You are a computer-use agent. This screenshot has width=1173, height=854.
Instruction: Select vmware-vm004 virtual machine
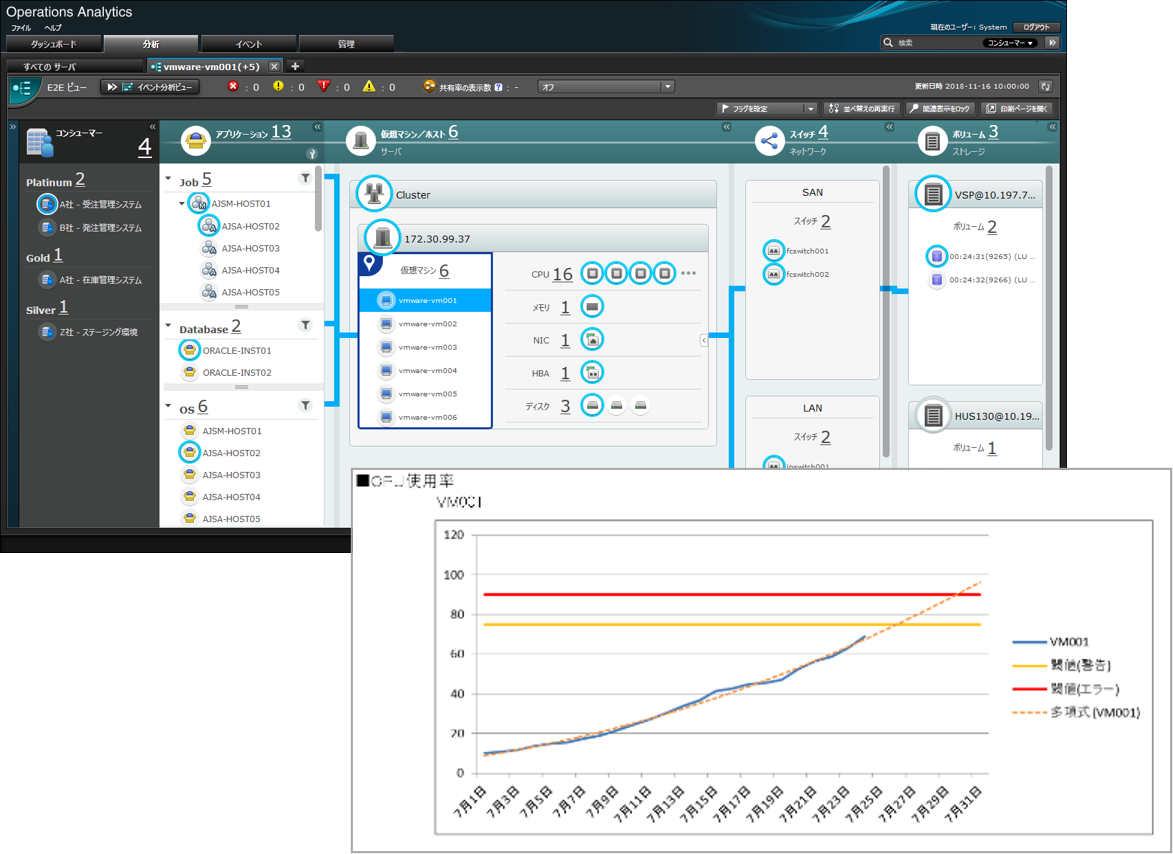click(x=425, y=371)
